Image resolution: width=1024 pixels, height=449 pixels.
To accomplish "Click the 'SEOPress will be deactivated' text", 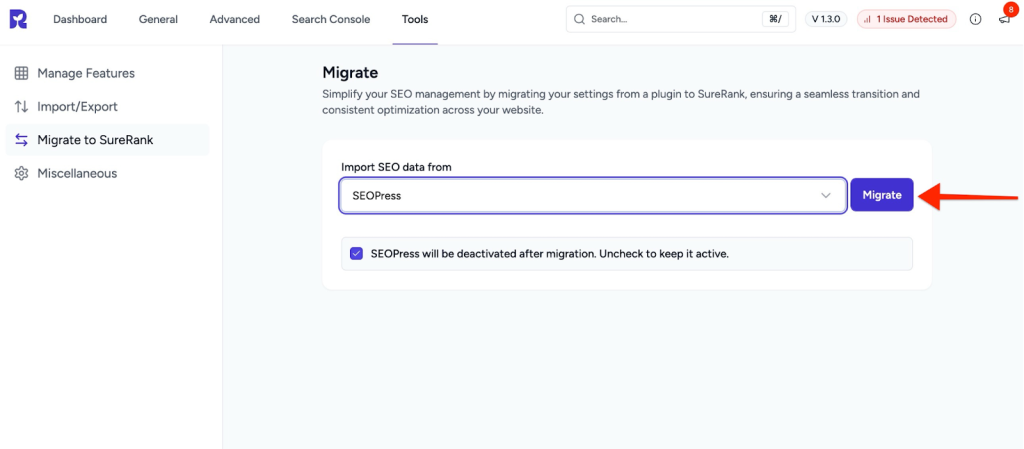I will coord(549,253).
